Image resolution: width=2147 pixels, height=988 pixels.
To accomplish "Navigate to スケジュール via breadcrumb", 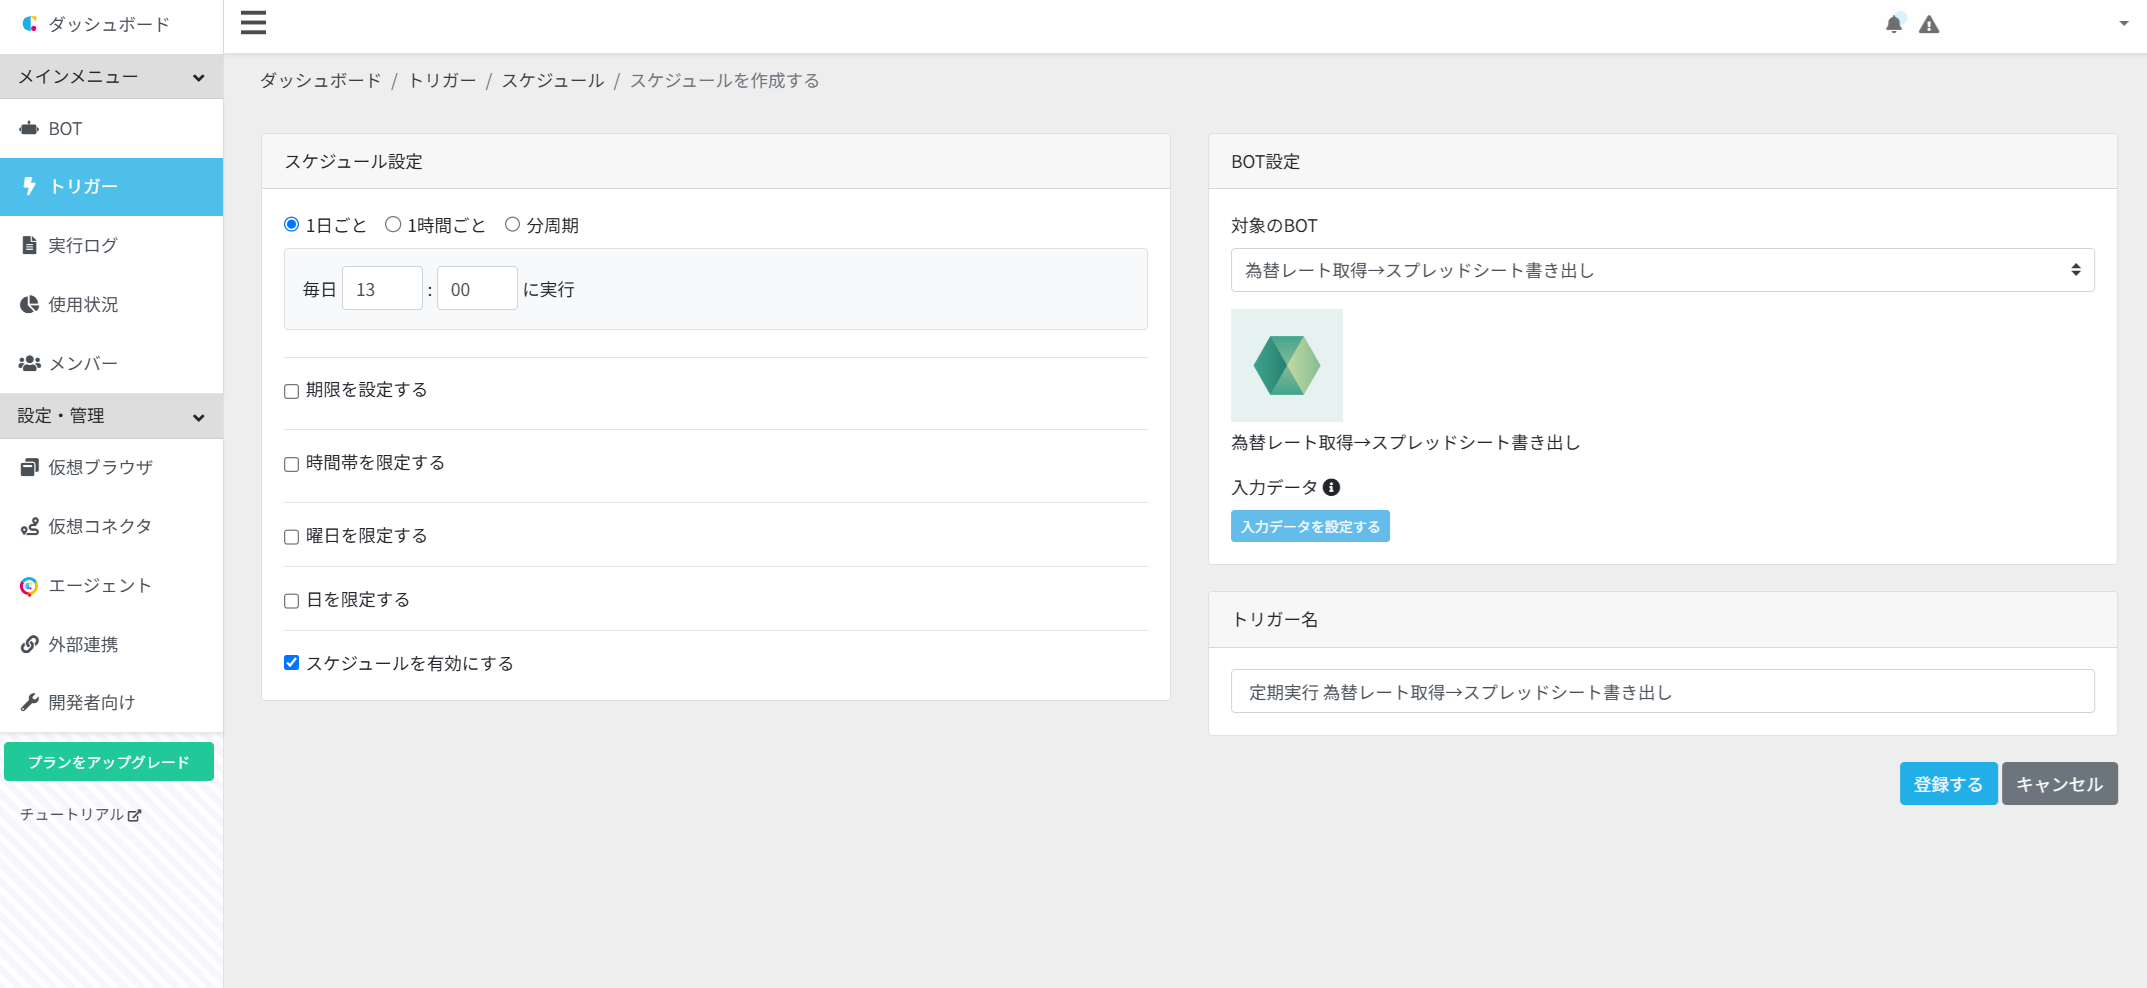I will (553, 80).
